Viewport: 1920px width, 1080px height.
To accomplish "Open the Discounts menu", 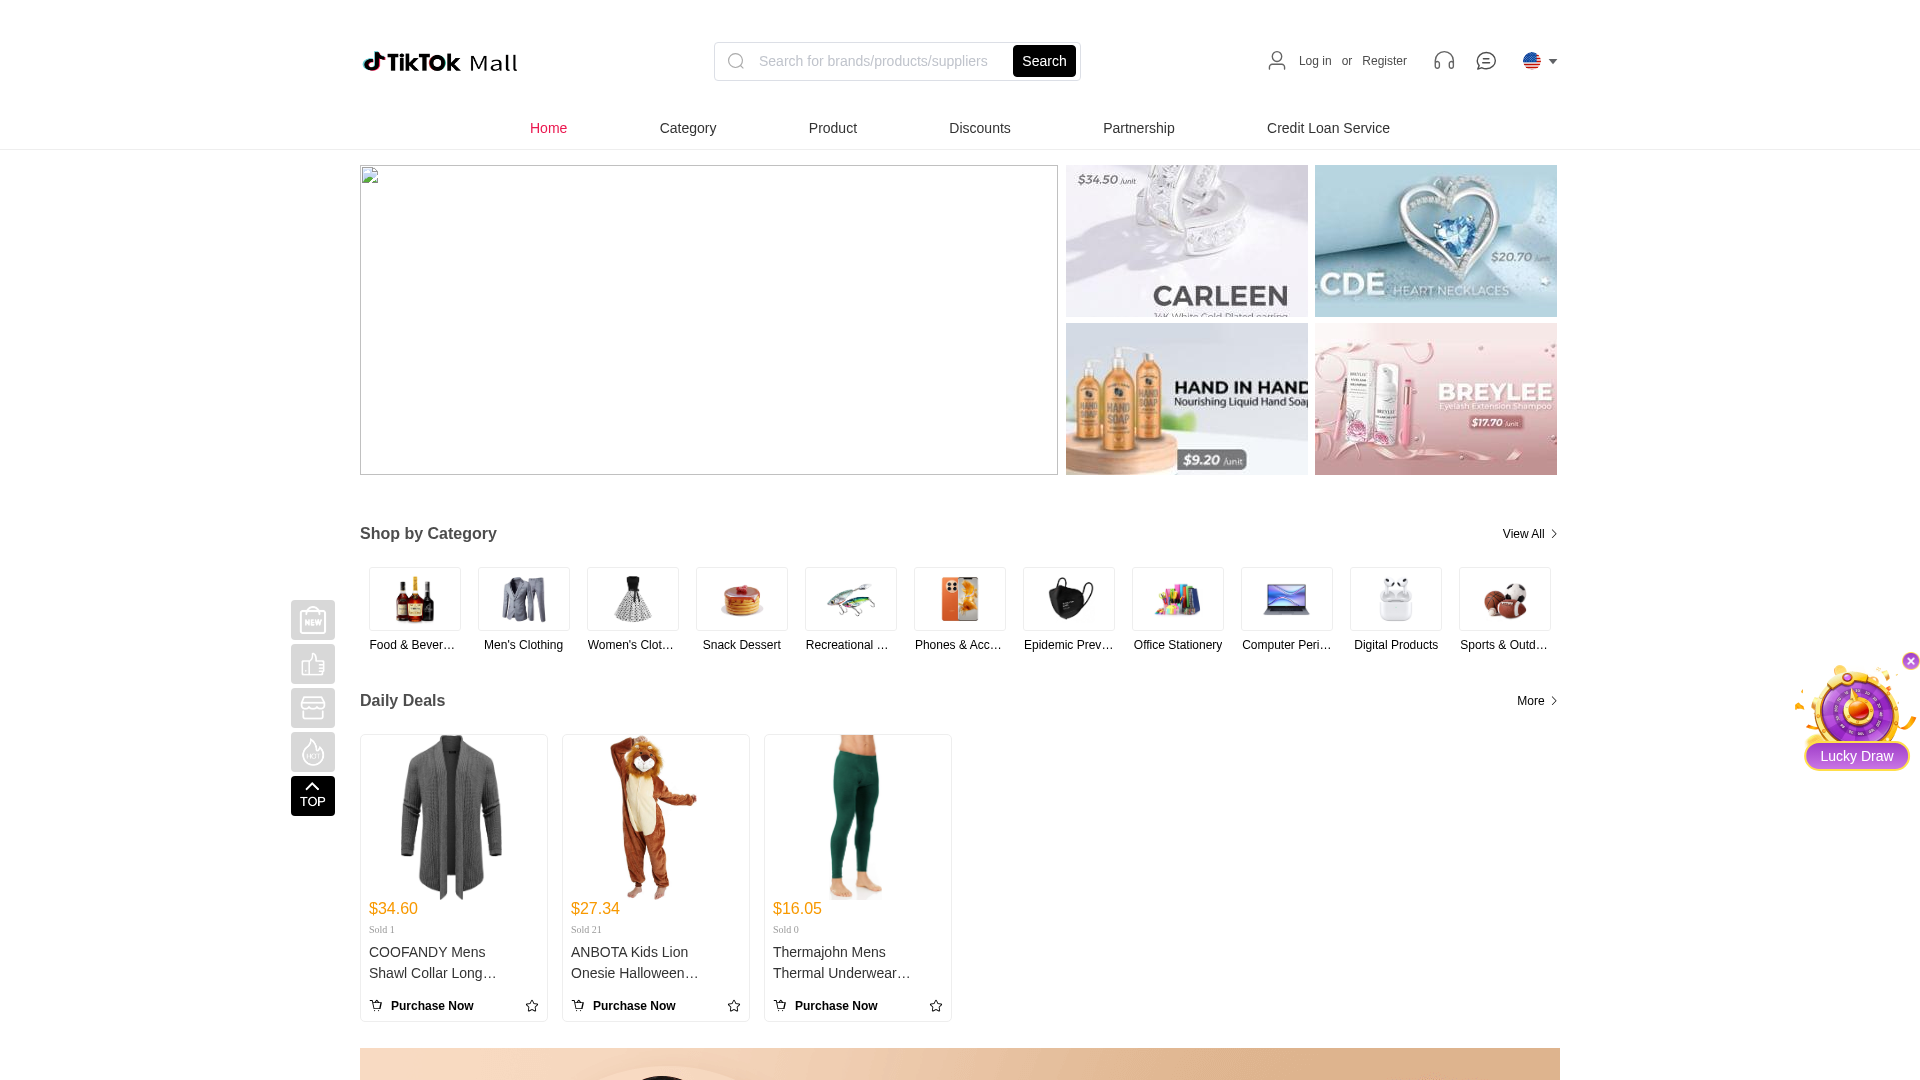I will (x=980, y=128).
